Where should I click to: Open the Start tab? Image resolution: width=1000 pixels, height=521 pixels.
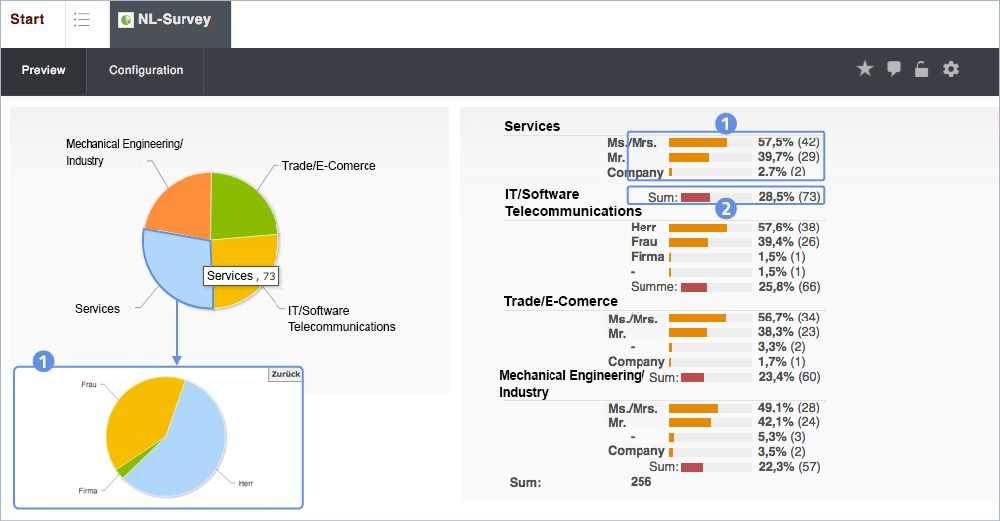coord(27,20)
